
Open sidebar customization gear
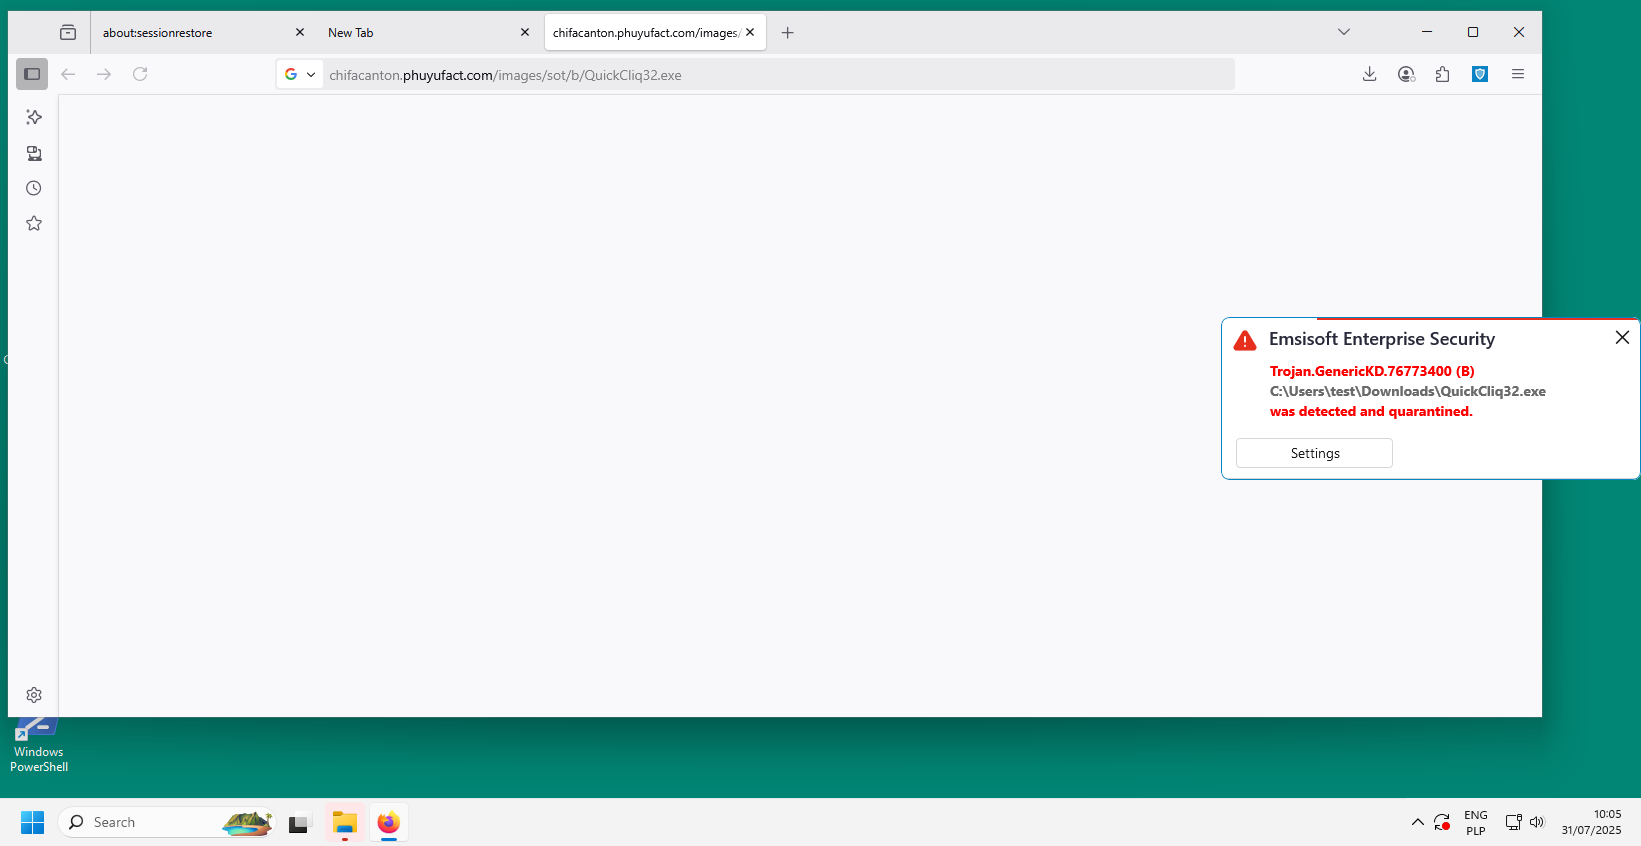pos(34,695)
